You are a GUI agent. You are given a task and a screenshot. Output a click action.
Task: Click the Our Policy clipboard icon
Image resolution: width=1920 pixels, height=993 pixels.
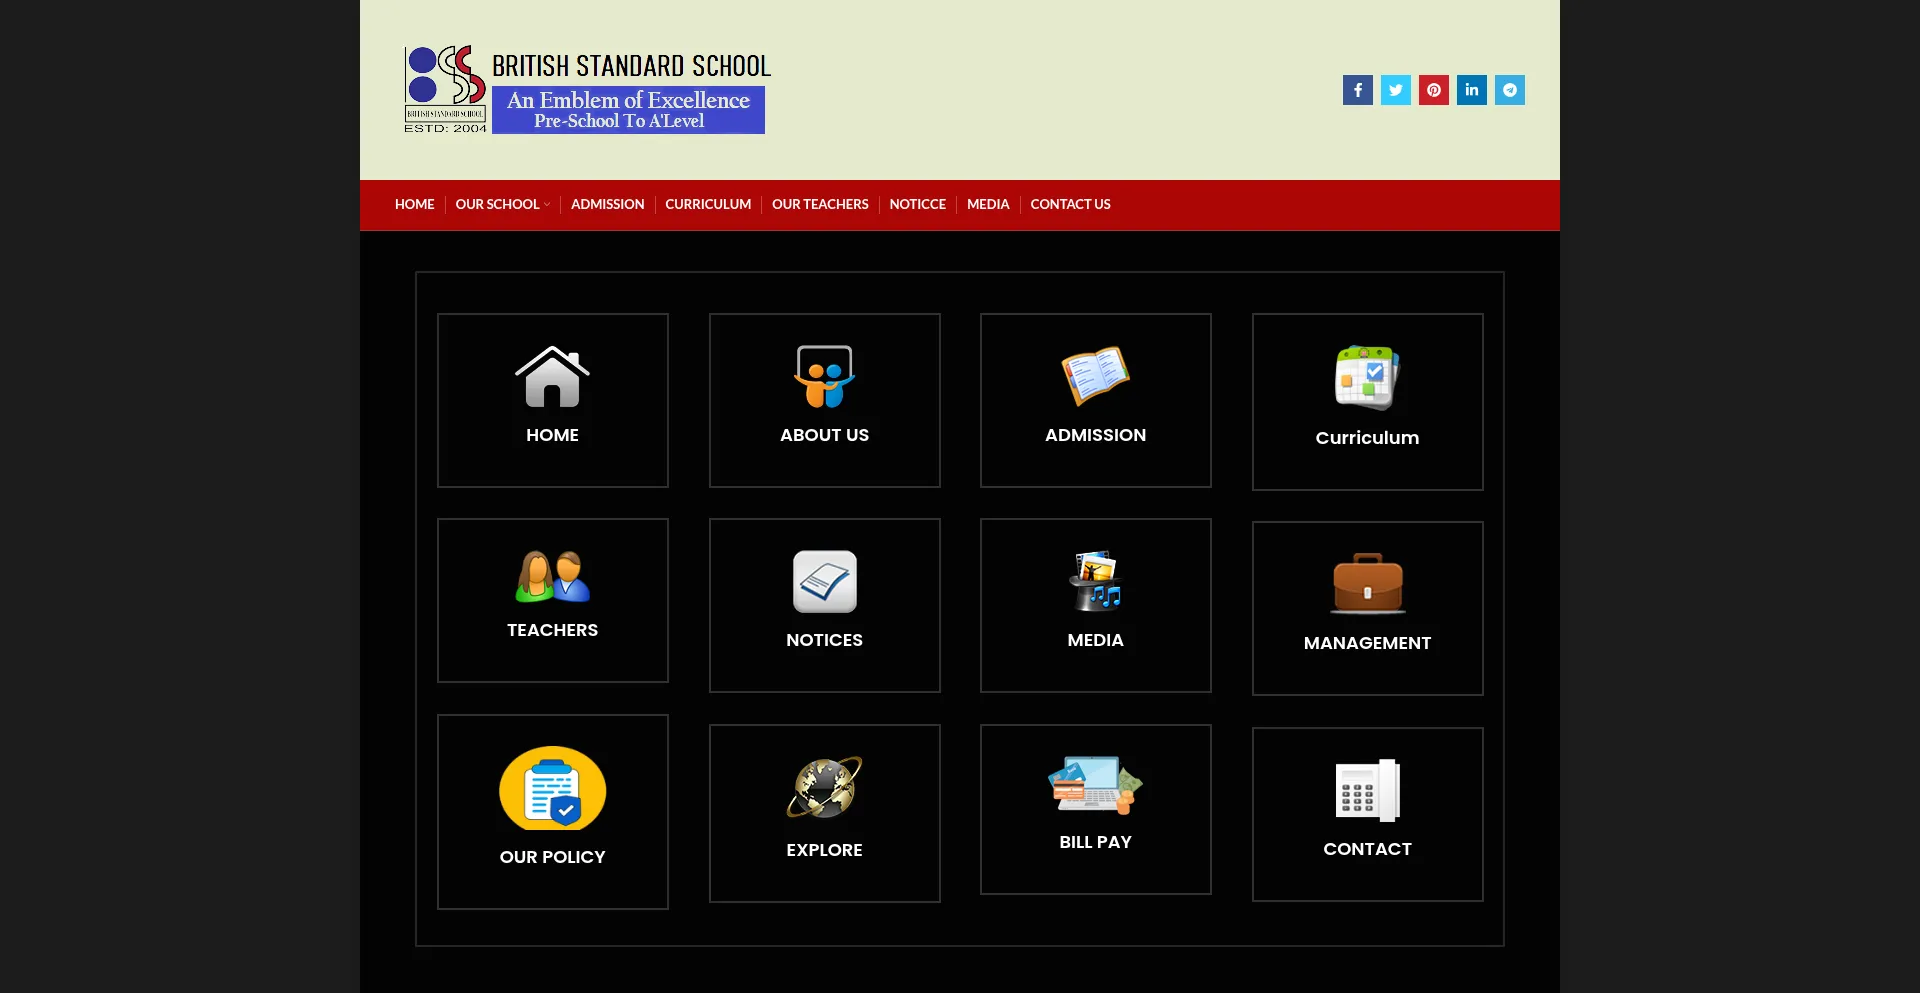(x=552, y=788)
